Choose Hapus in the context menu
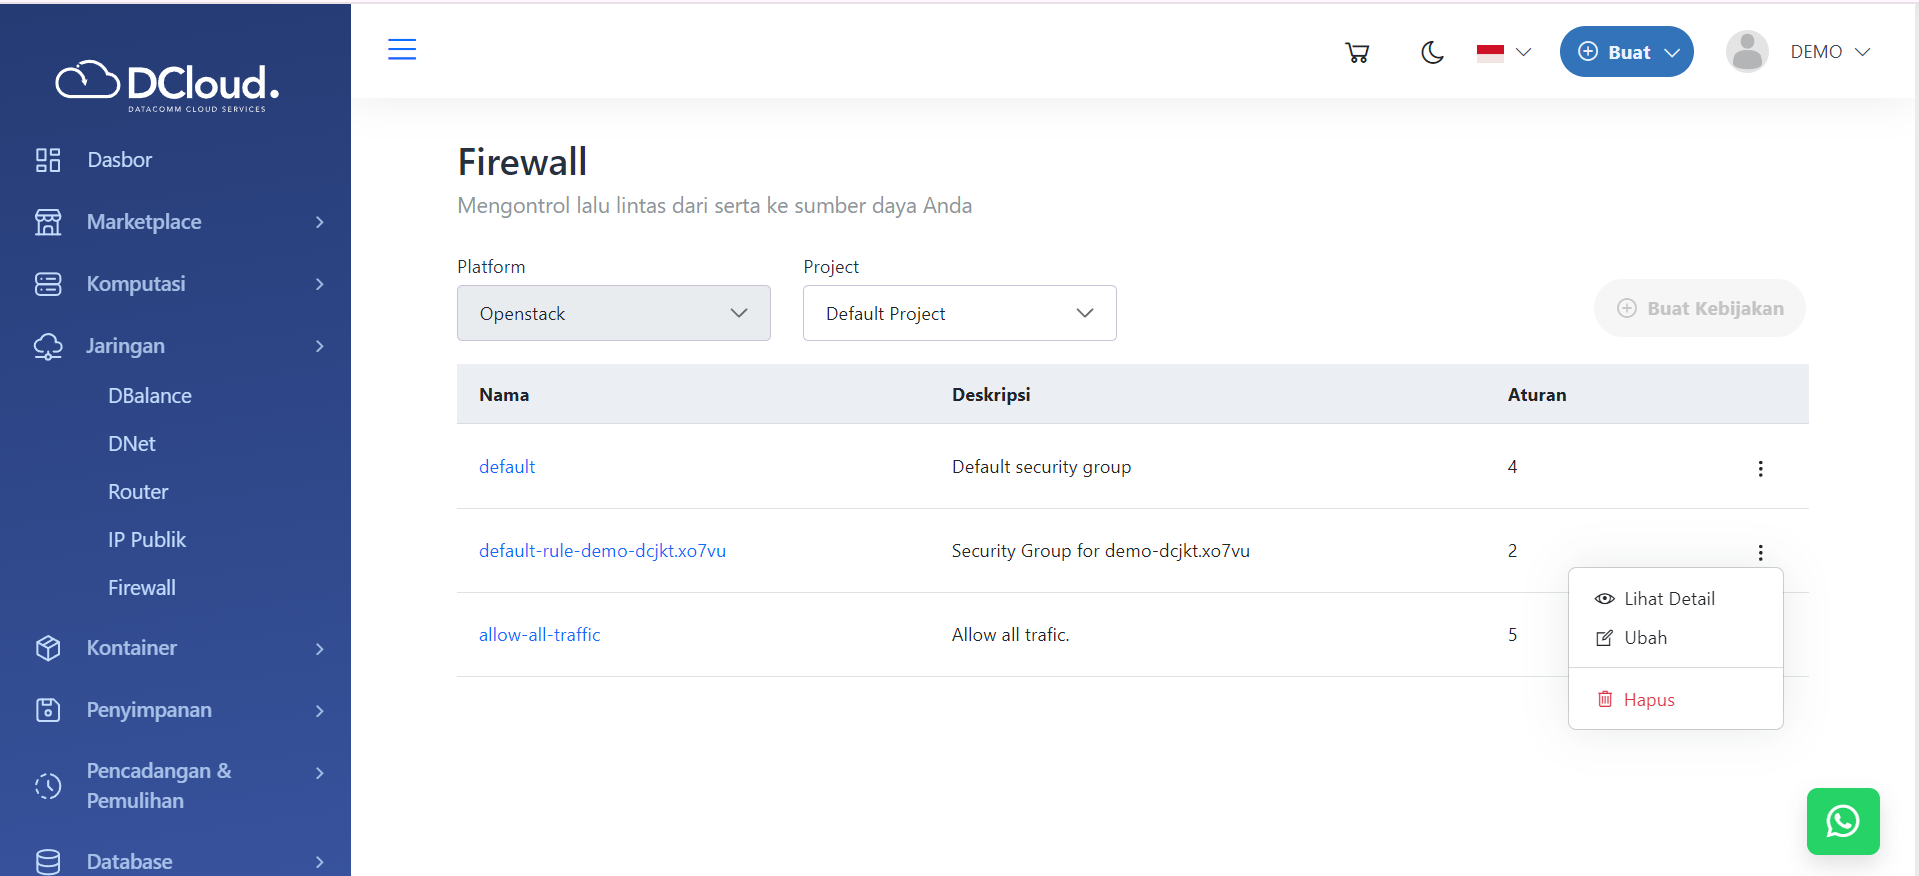1919x876 pixels. (x=1648, y=700)
